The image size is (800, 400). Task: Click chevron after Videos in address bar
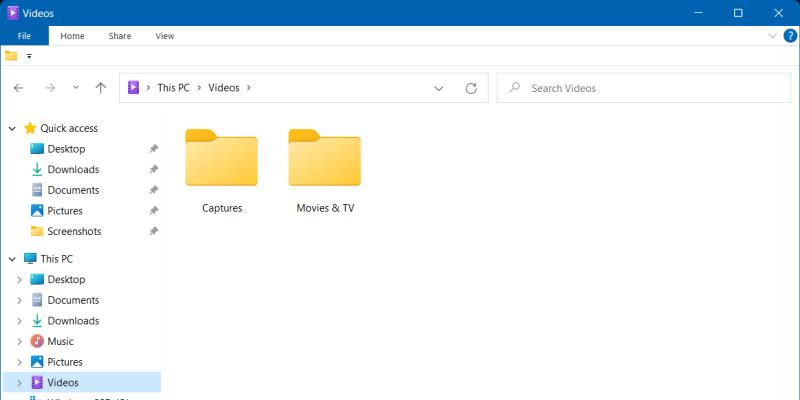pos(248,88)
